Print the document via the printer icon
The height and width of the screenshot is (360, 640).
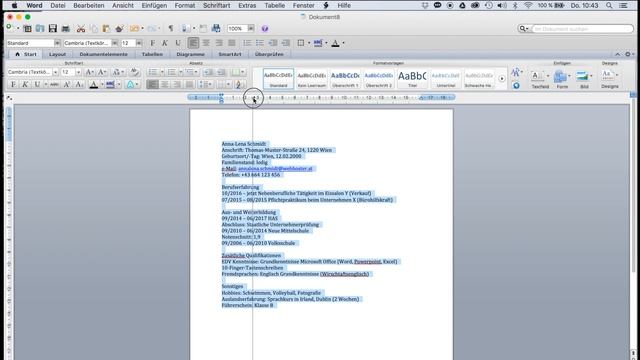65,29
